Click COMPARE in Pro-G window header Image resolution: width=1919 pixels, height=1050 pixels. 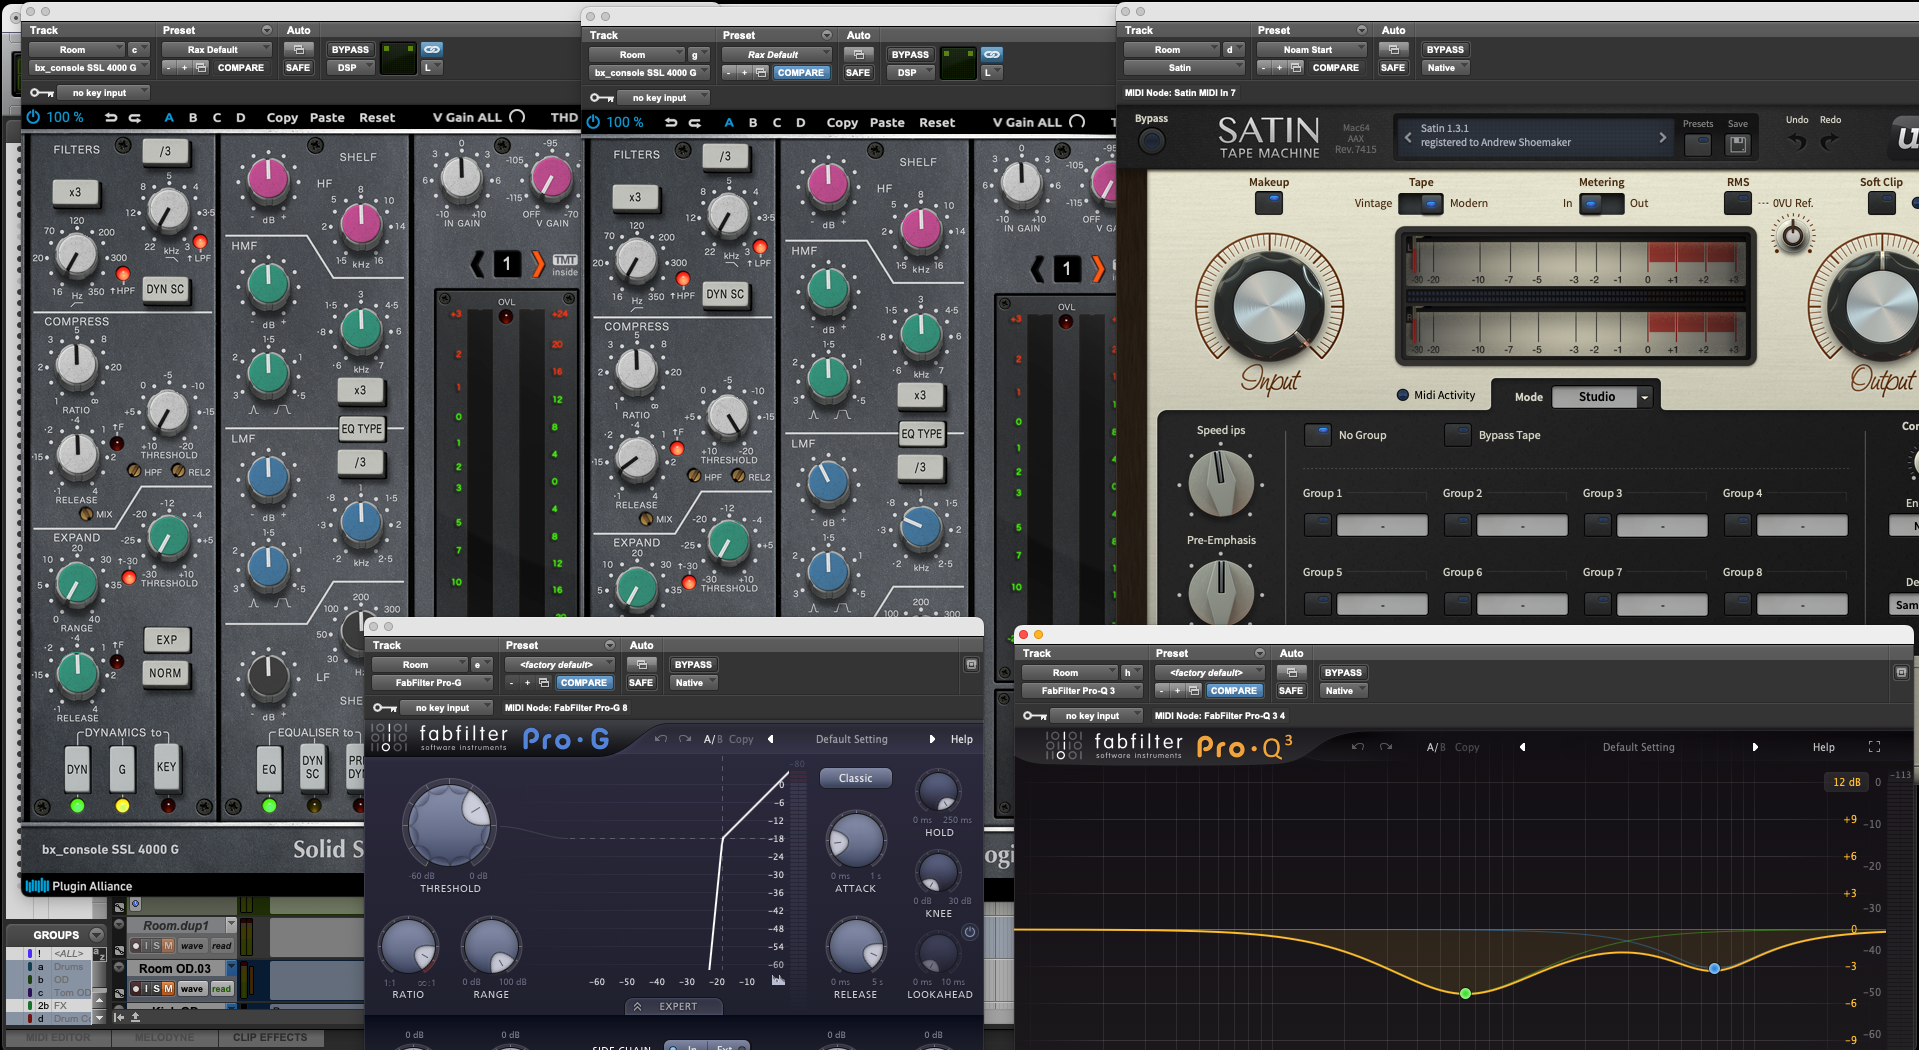[584, 683]
